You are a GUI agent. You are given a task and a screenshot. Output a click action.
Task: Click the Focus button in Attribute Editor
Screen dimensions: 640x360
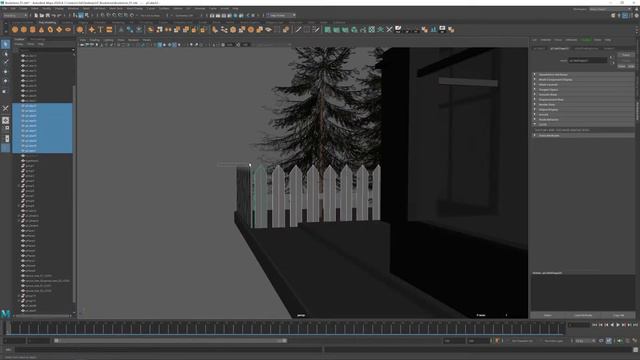click(626, 55)
